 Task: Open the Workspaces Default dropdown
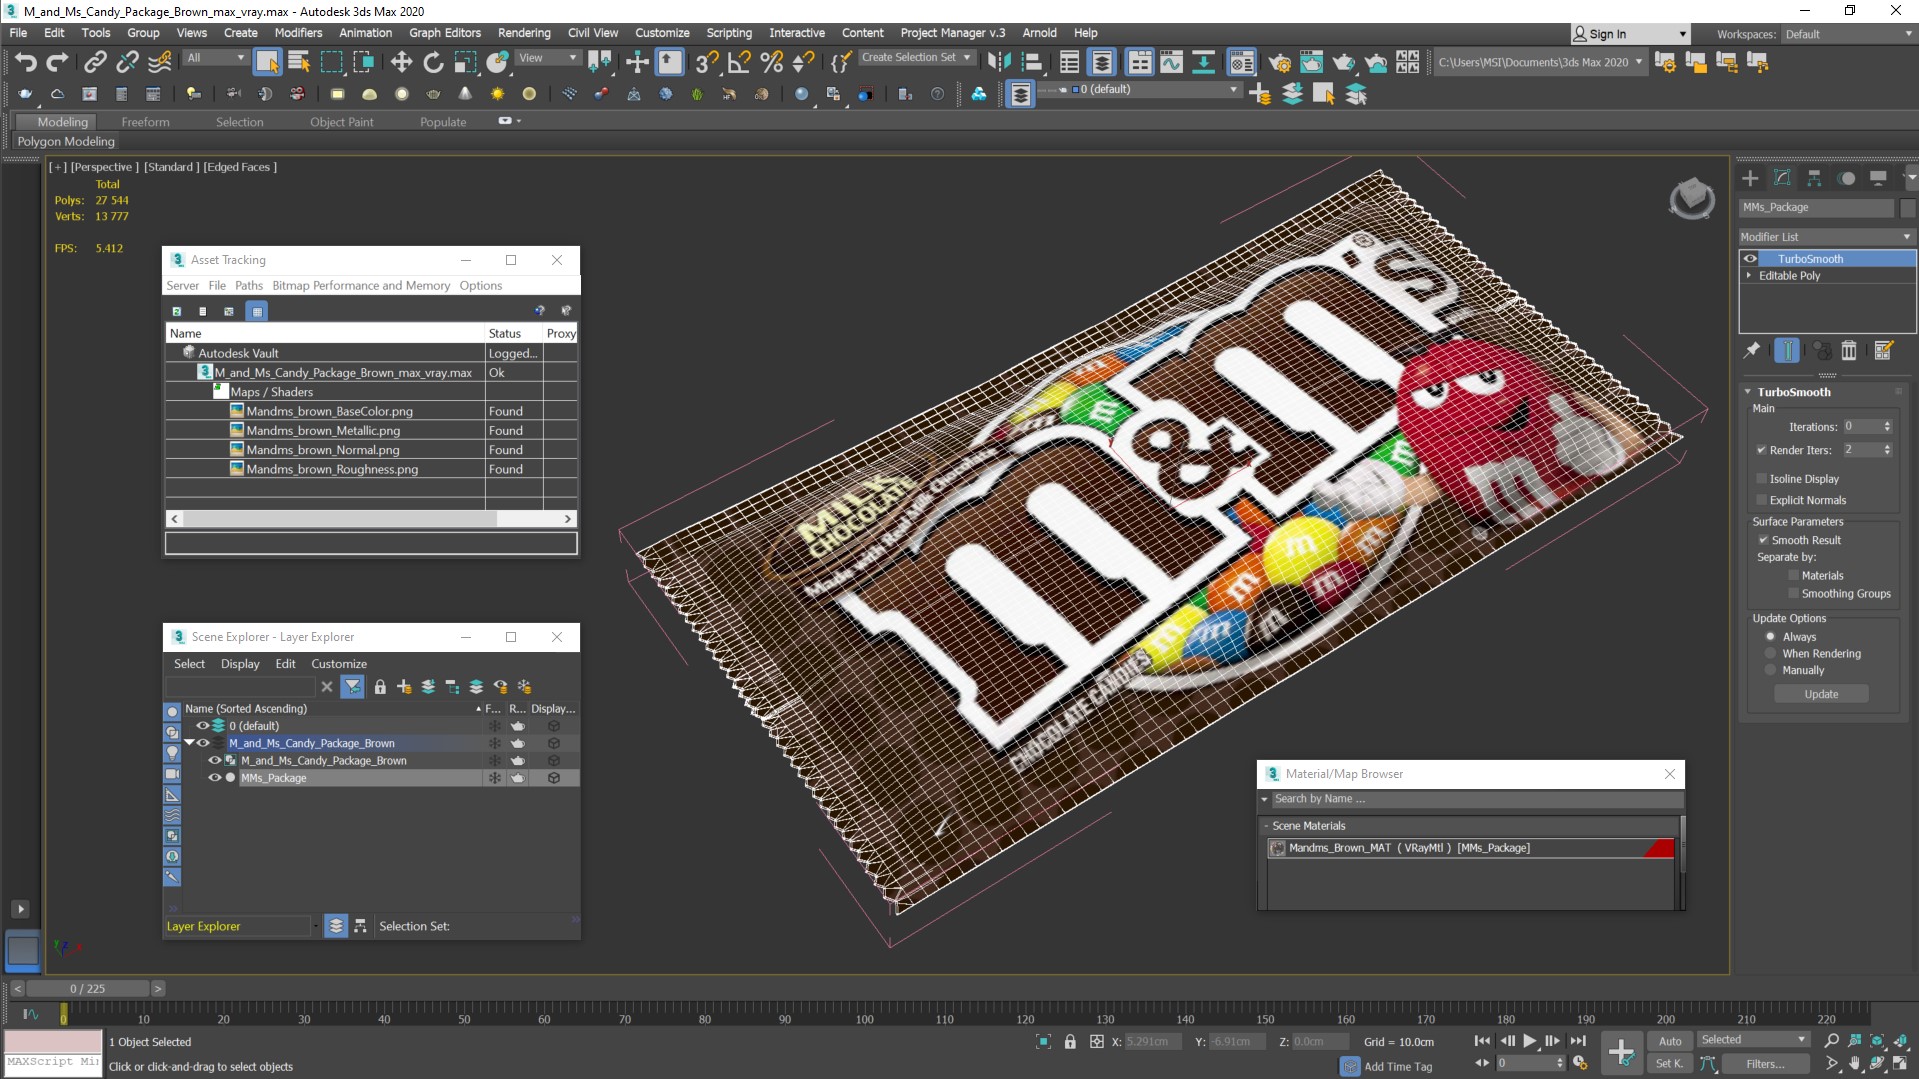pos(1848,34)
